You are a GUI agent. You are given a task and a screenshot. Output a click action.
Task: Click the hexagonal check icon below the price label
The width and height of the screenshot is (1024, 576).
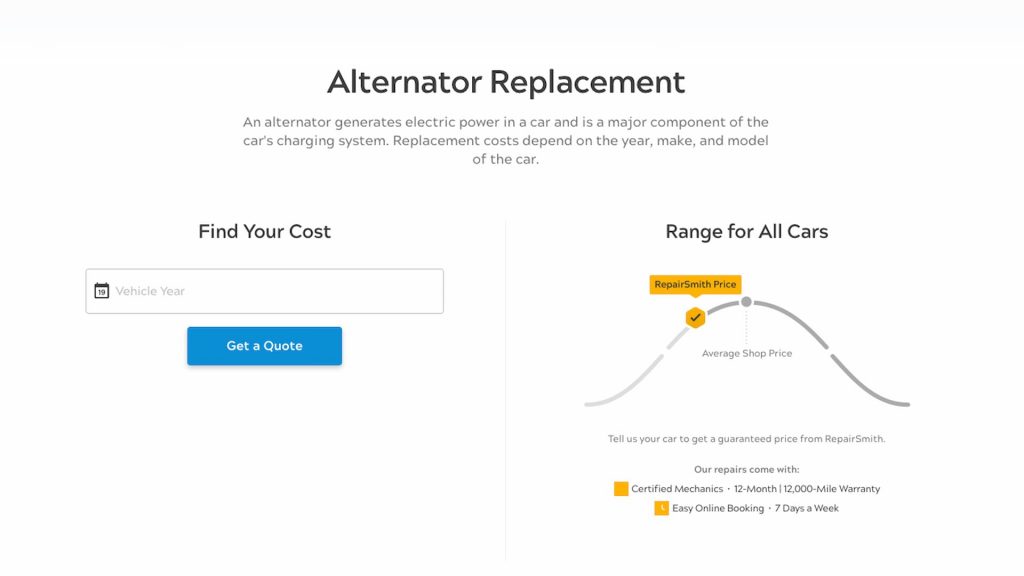point(696,318)
